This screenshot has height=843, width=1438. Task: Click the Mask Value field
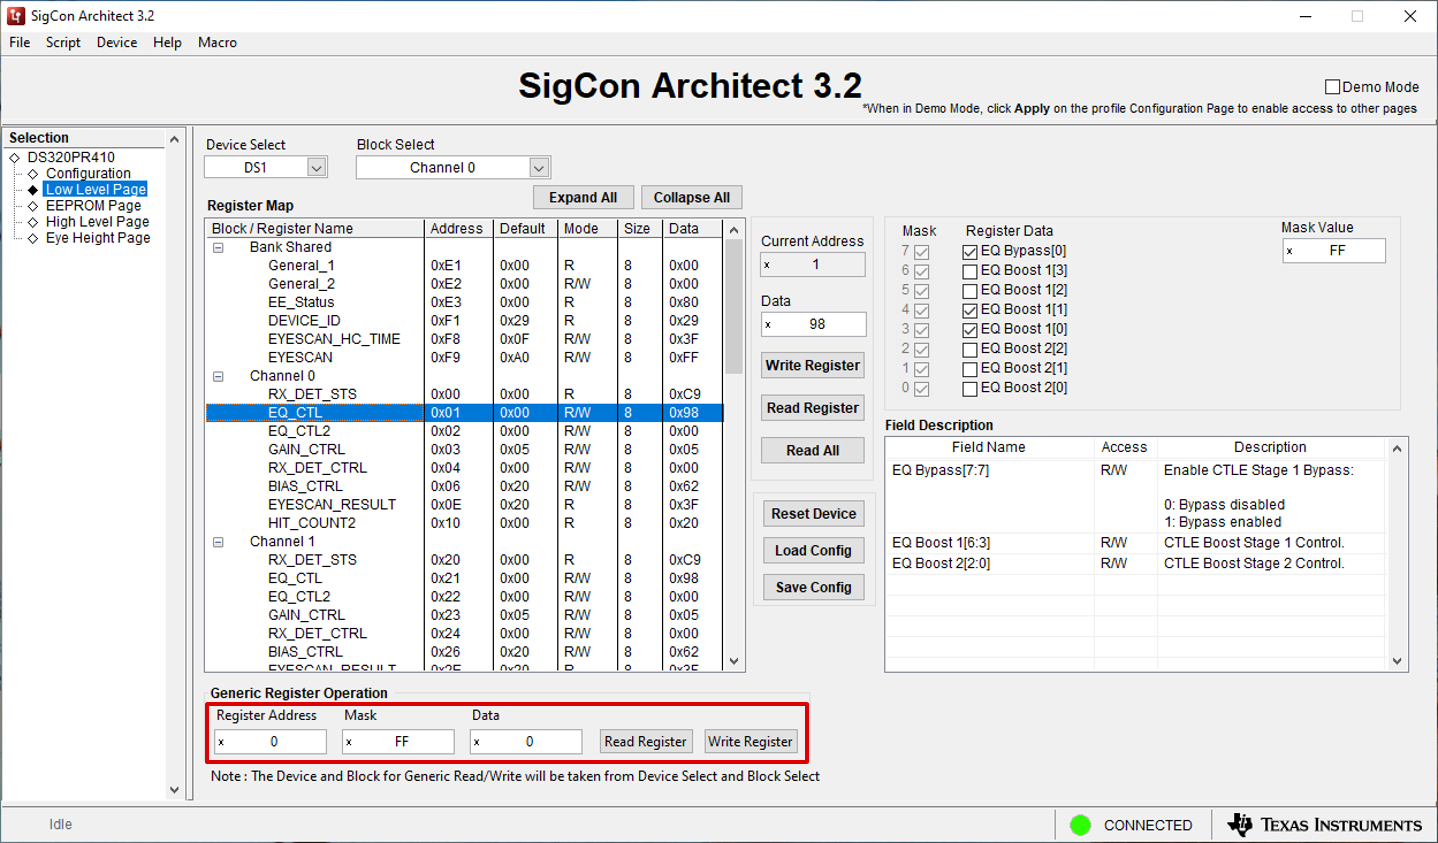coord(1334,251)
